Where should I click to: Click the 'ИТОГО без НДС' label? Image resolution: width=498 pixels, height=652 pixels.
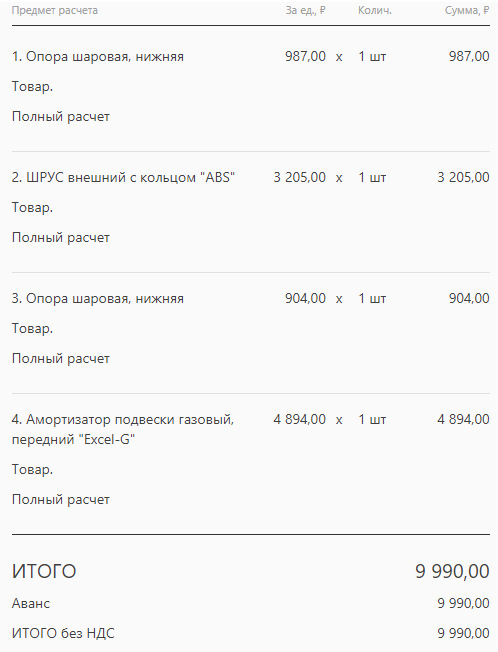pyautogui.click(x=63, y=633)
